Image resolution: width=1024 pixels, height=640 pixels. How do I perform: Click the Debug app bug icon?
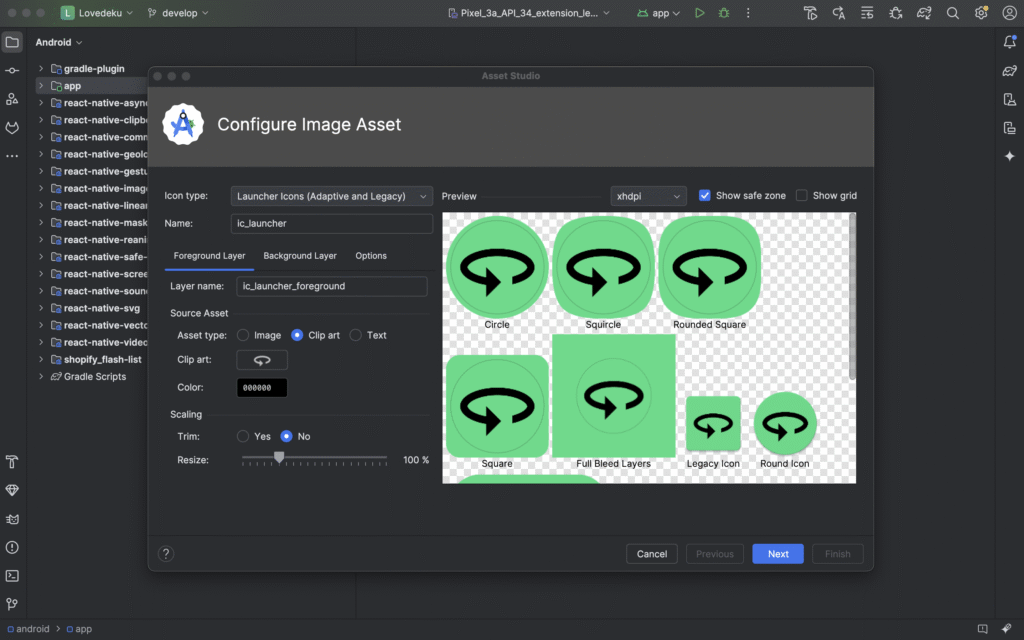[x=722, y=13]
